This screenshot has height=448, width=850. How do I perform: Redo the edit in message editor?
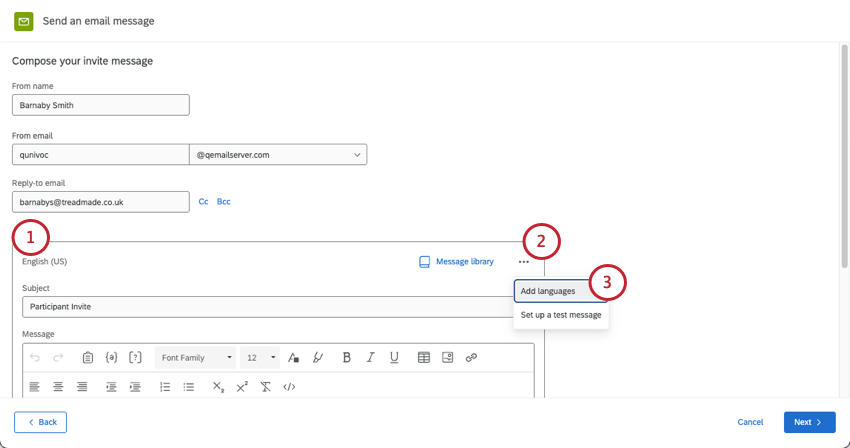[x=58, y=357]
